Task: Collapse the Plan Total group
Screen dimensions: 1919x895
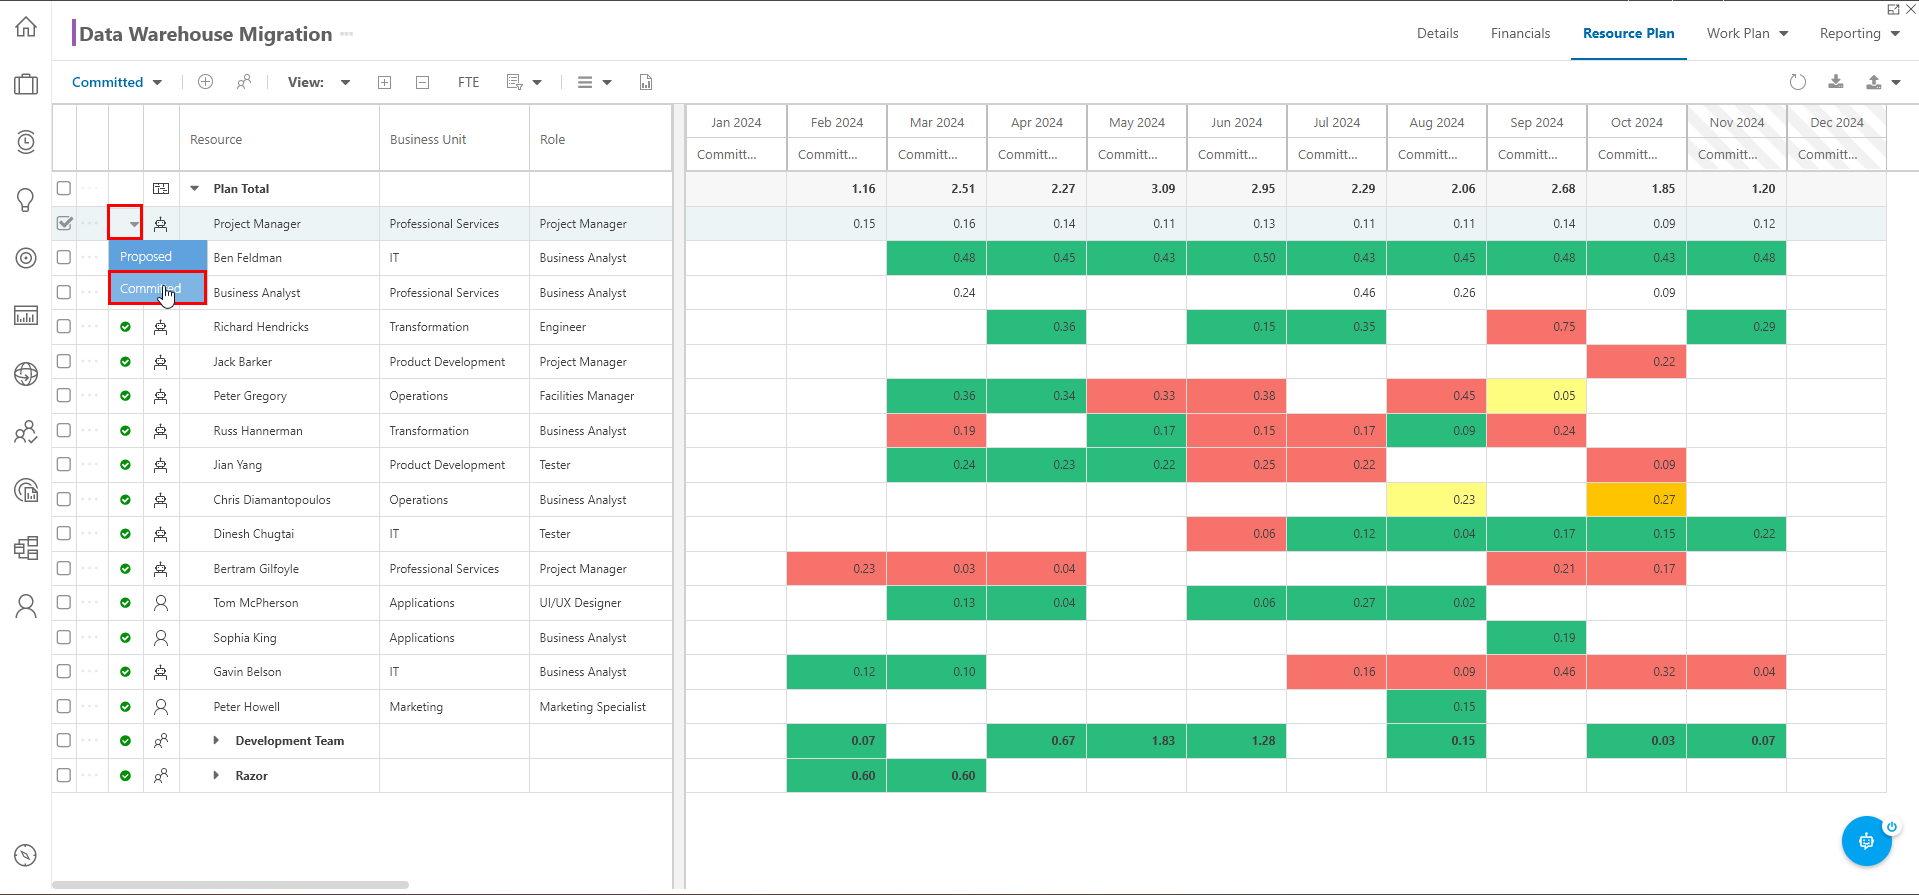Action: 195,188
